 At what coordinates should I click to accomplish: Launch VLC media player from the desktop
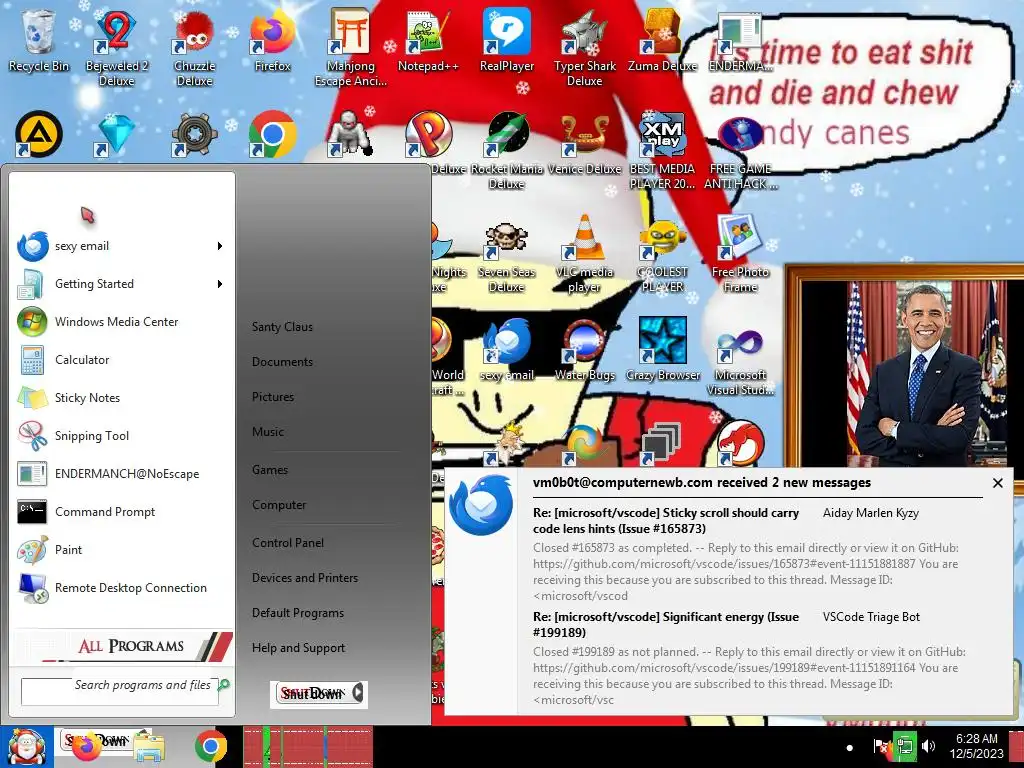tap(584, 253)
